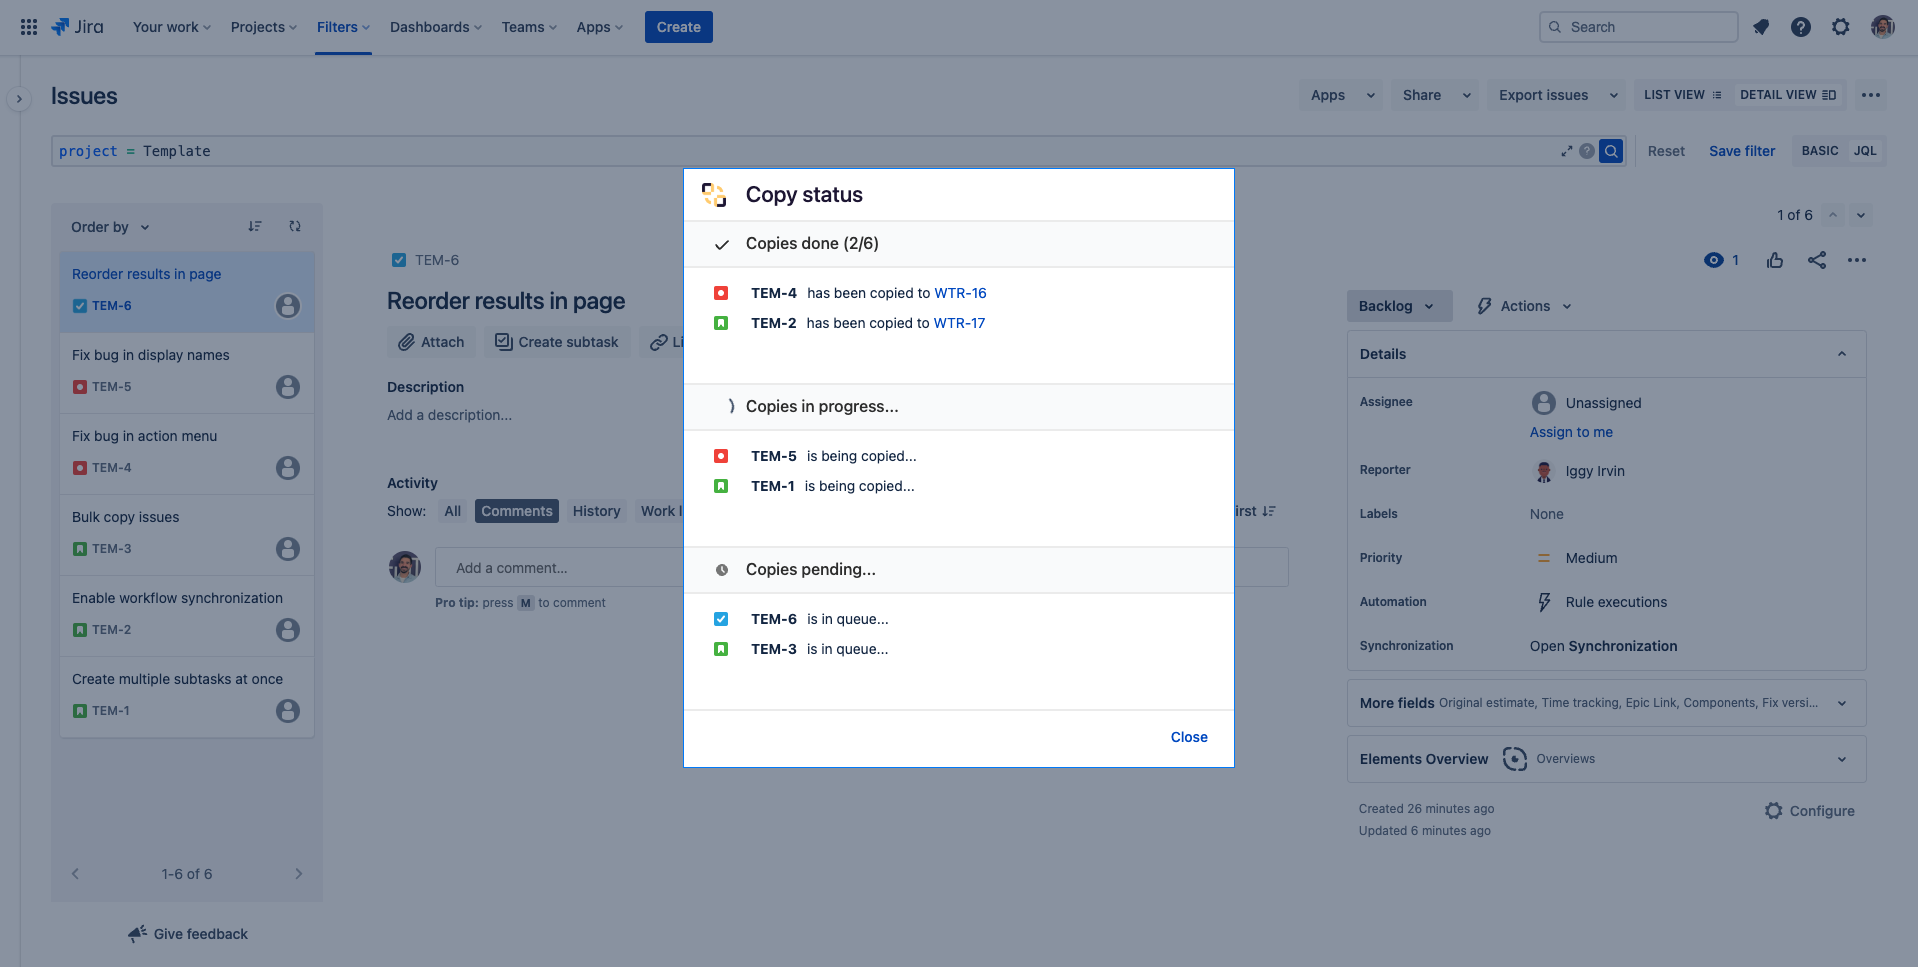Switch the query mode to JQL
This screenshot has height=967, width=1918.
pyautogui.click(x=1864, y=150)
